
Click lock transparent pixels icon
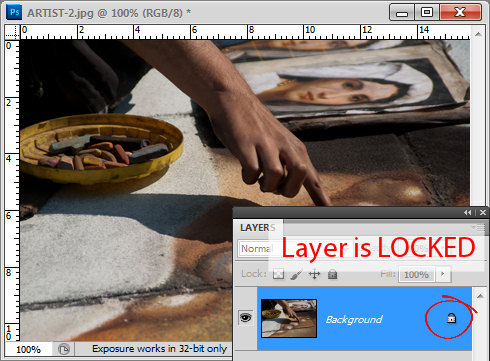pos(278,274)
